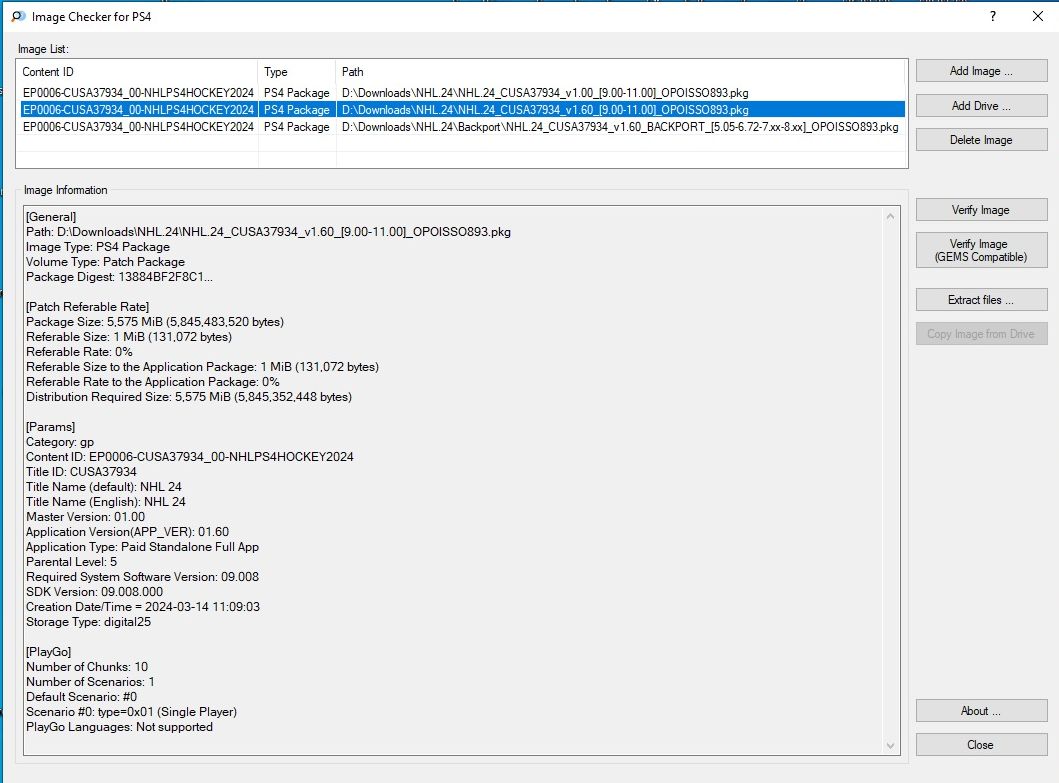Click the Content ID line under Params

pyautogui.click(x=190, y=457)
